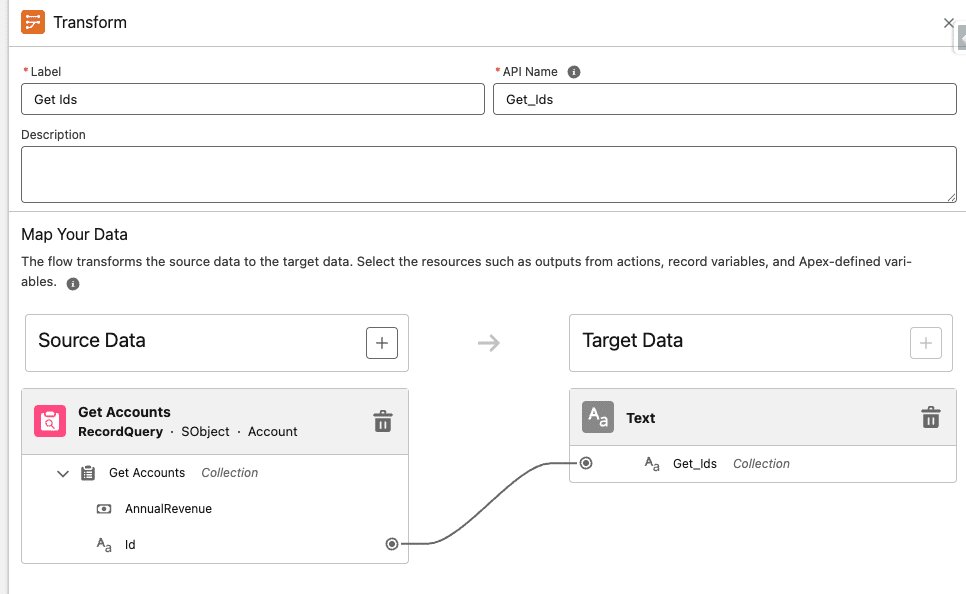Screen dimensions: 966x594
Task: Select the Id field connector node
Action: (392, 544)
